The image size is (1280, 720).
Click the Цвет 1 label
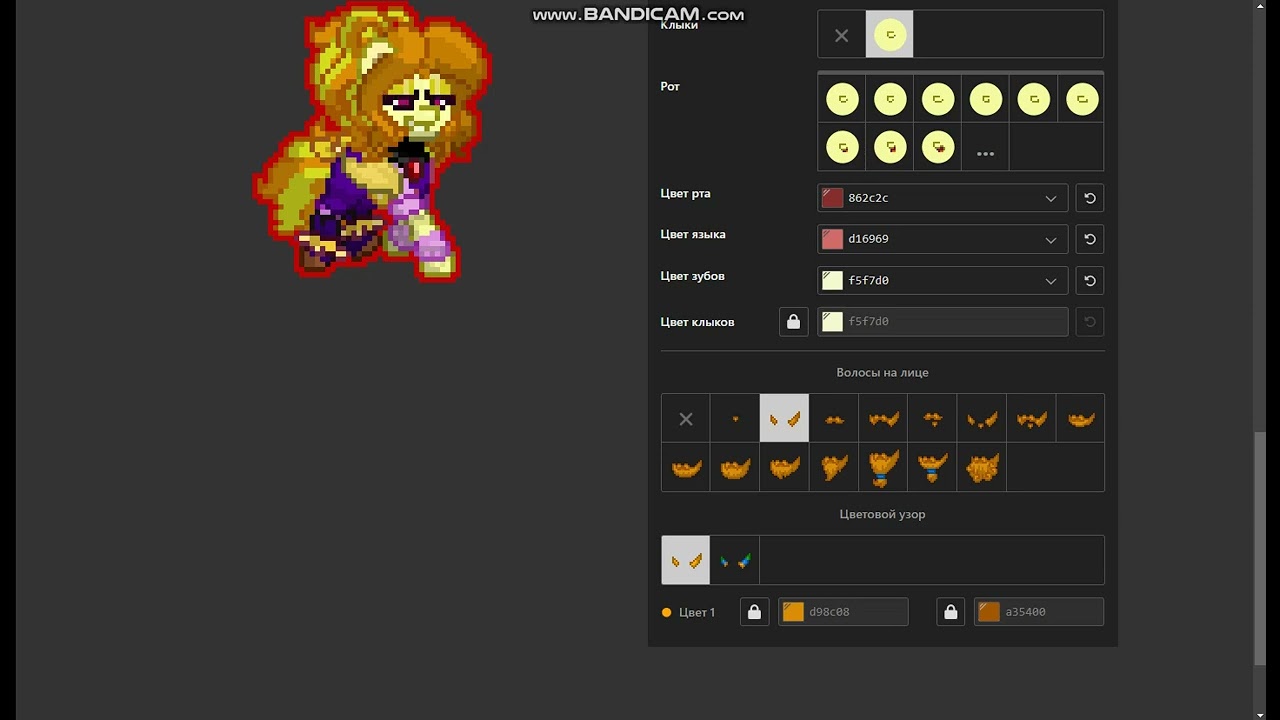(x=697, y=612)
